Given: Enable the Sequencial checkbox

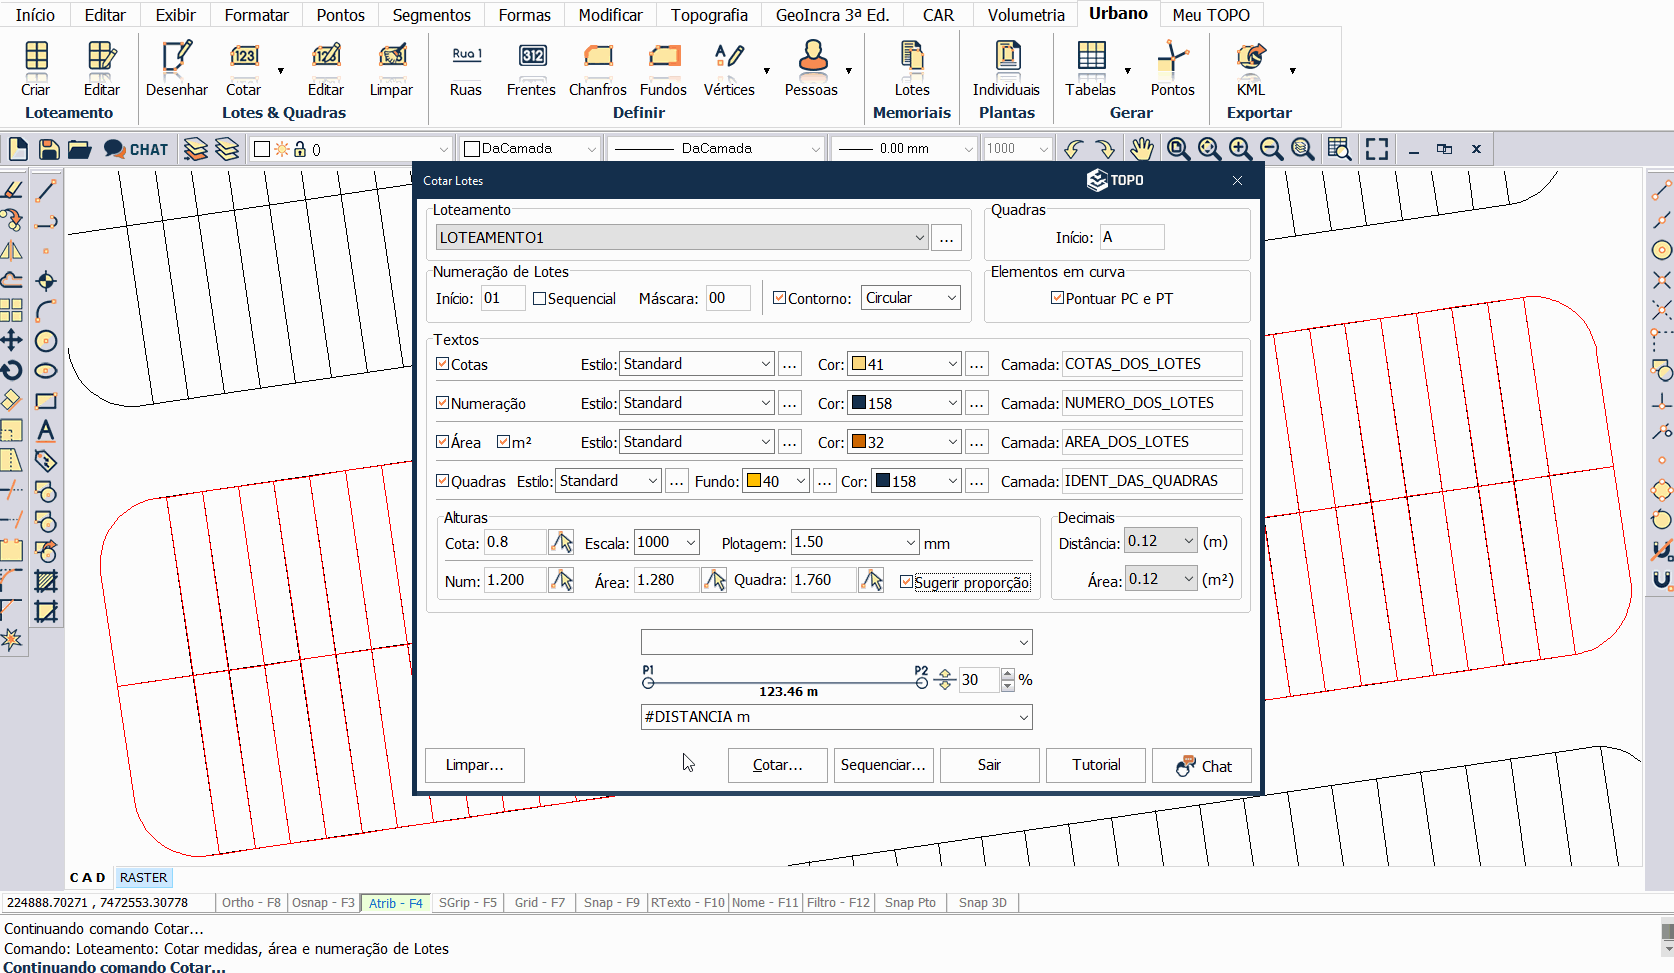Looking at the screenshot, I should click(x=540, y=299).
